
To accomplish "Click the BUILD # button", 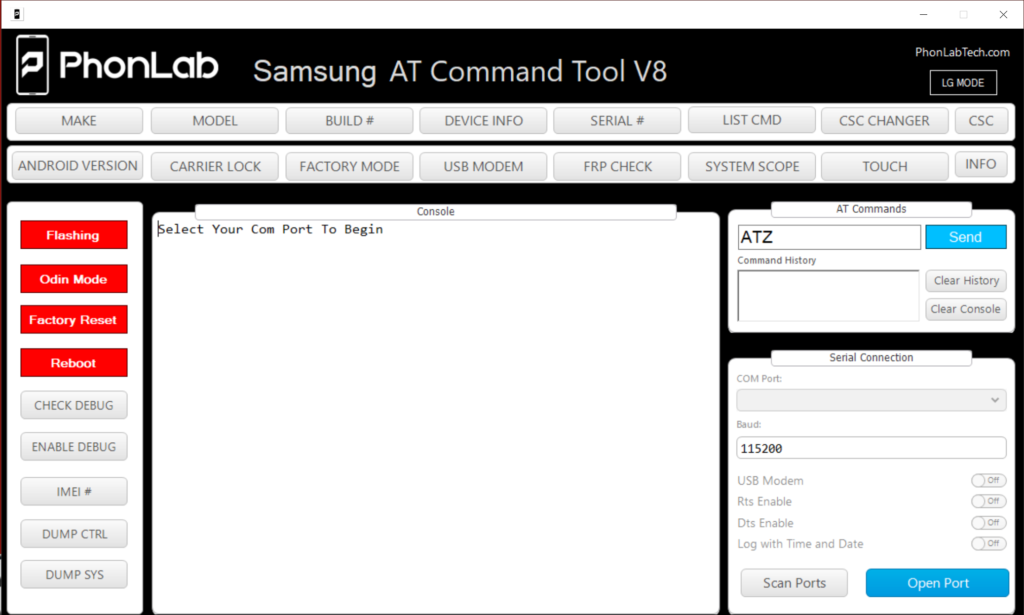I will pos(349,121).
